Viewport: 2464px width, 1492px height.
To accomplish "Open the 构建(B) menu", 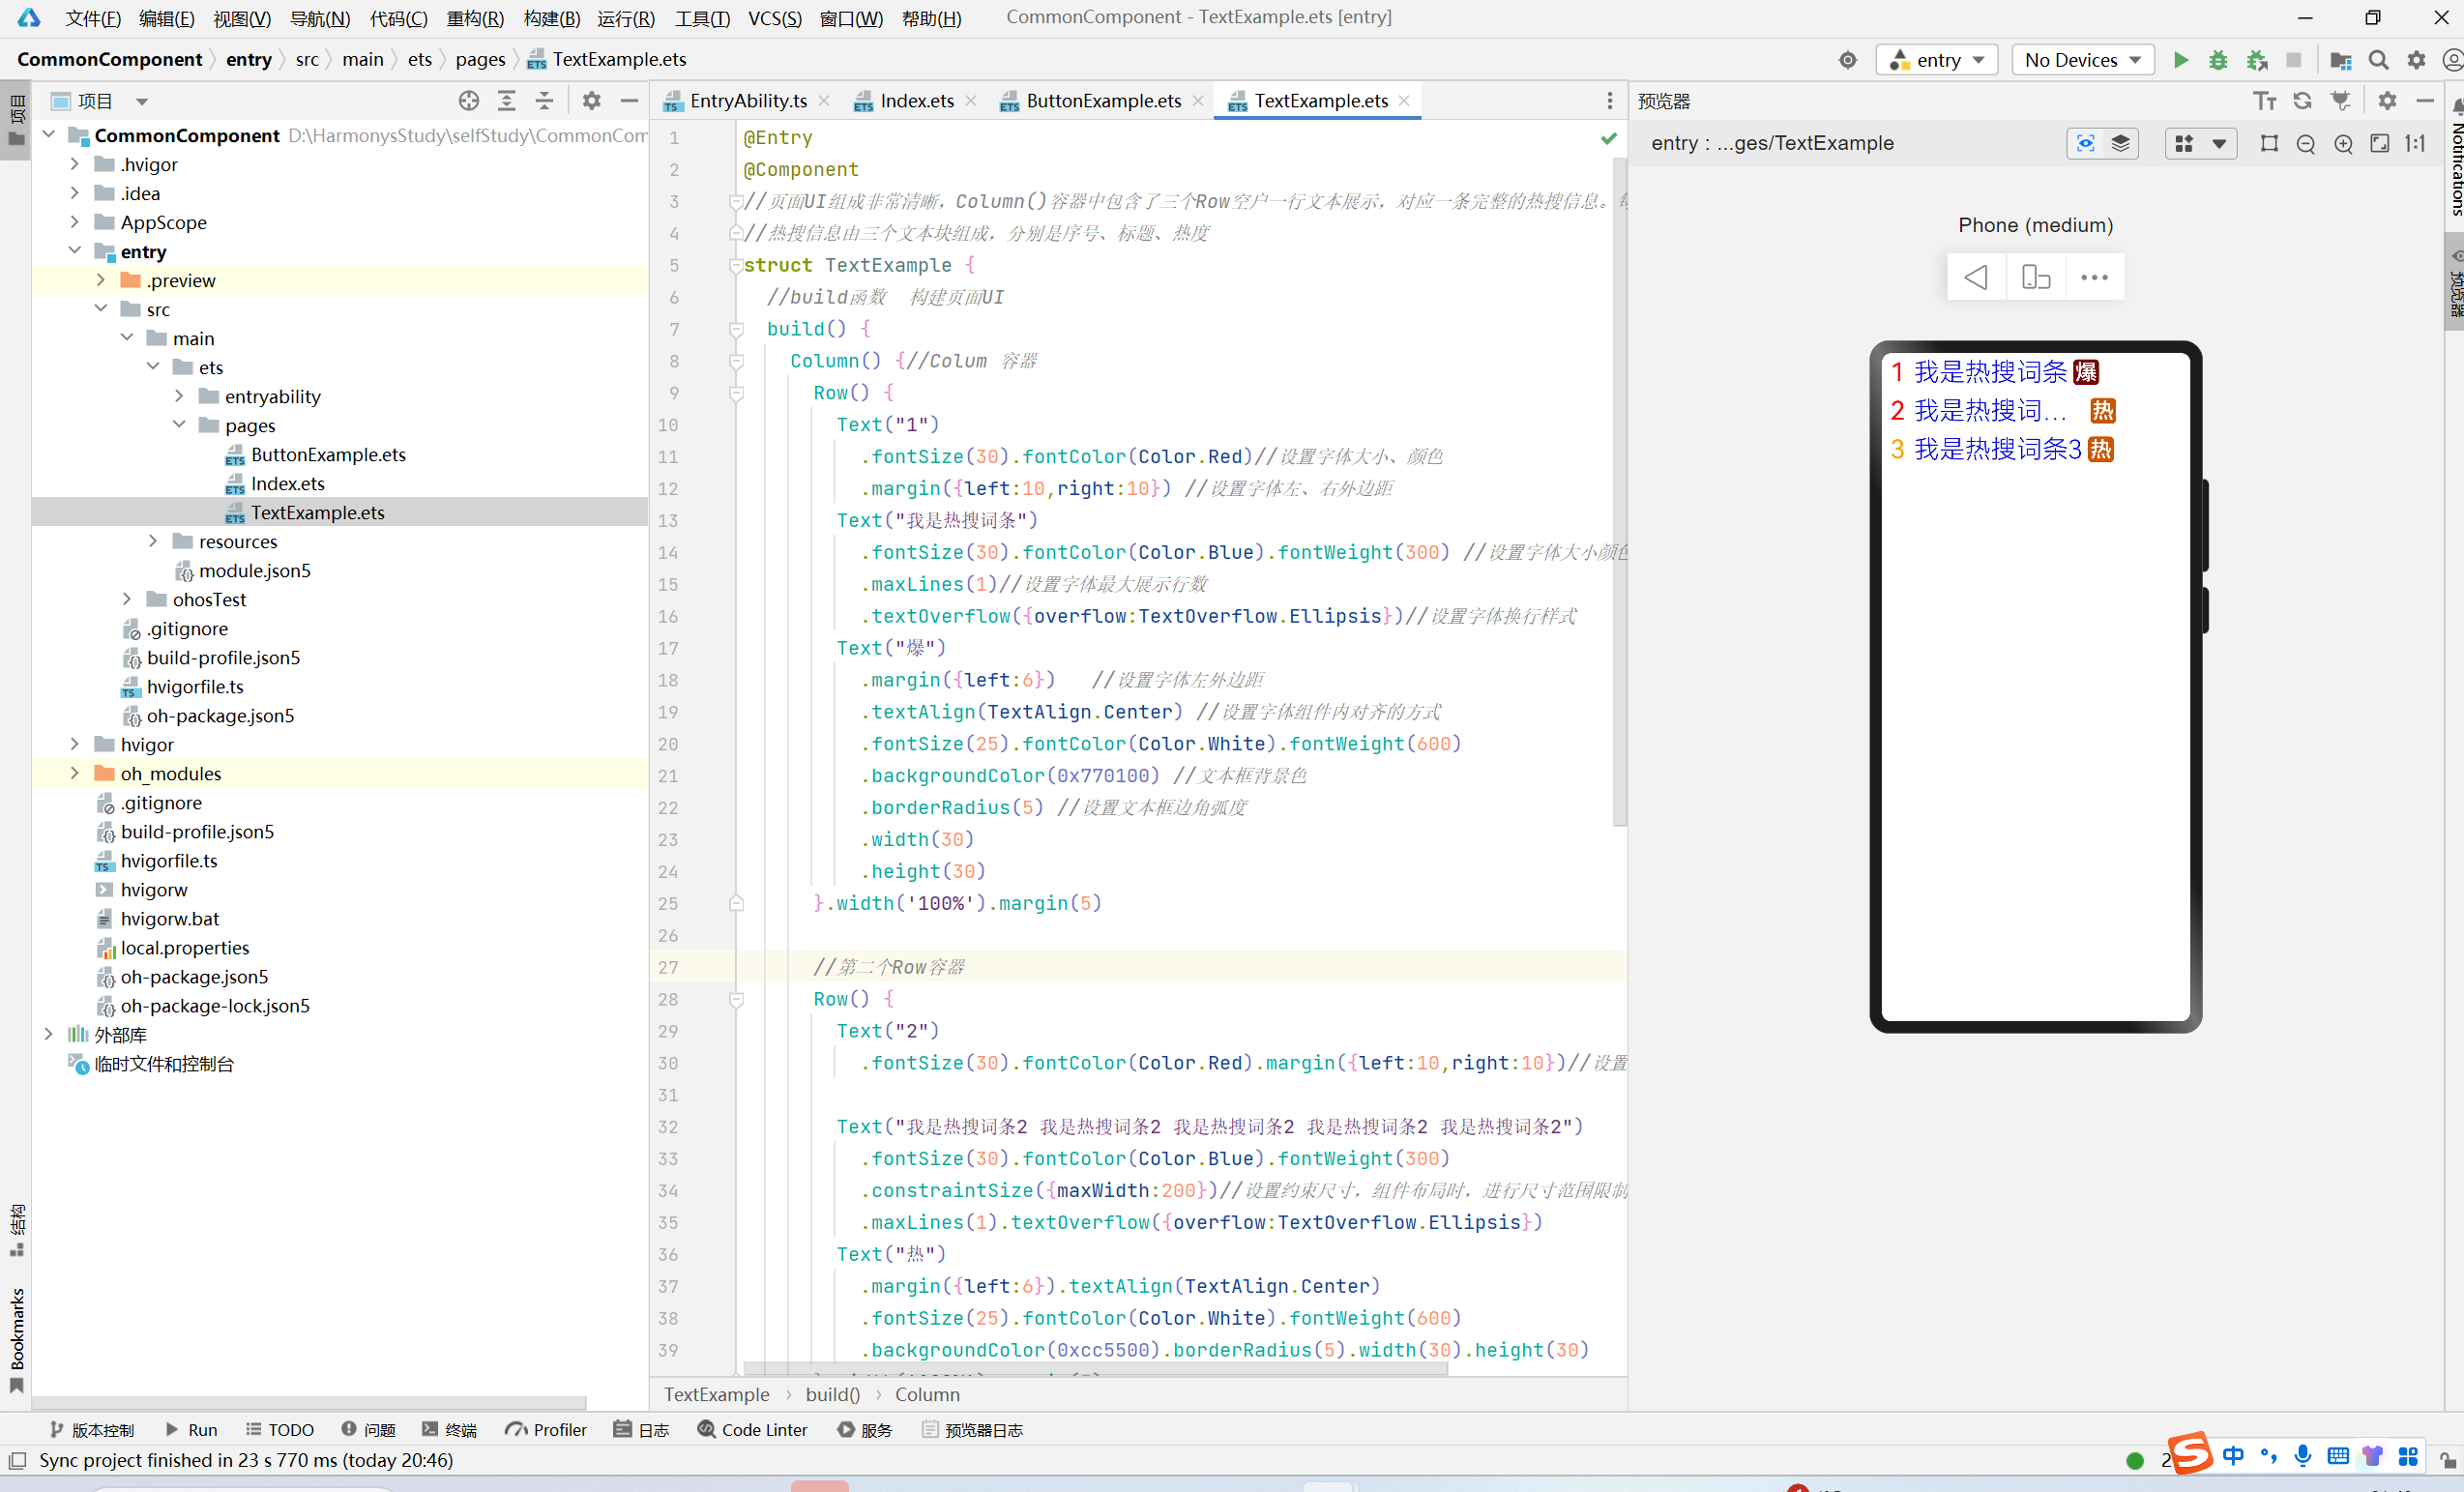I will 550,18.
